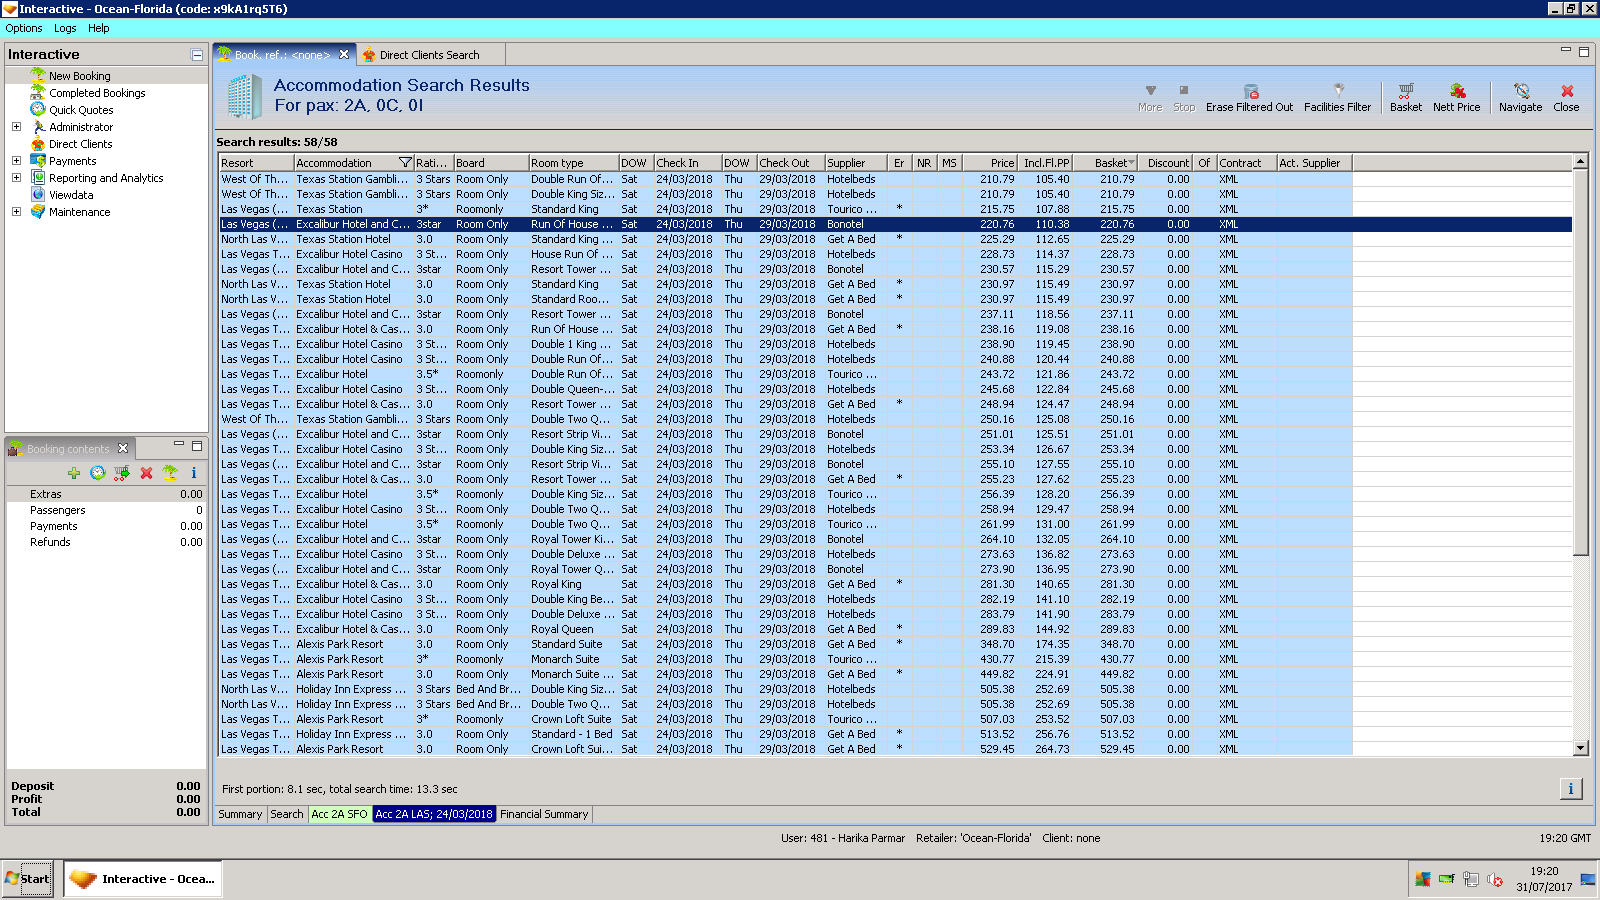Viewport: 1600px width, 900px height.
Task: Open the Accommodation column filter funnel
Action: pyautogui.click(x=405, y=163)
